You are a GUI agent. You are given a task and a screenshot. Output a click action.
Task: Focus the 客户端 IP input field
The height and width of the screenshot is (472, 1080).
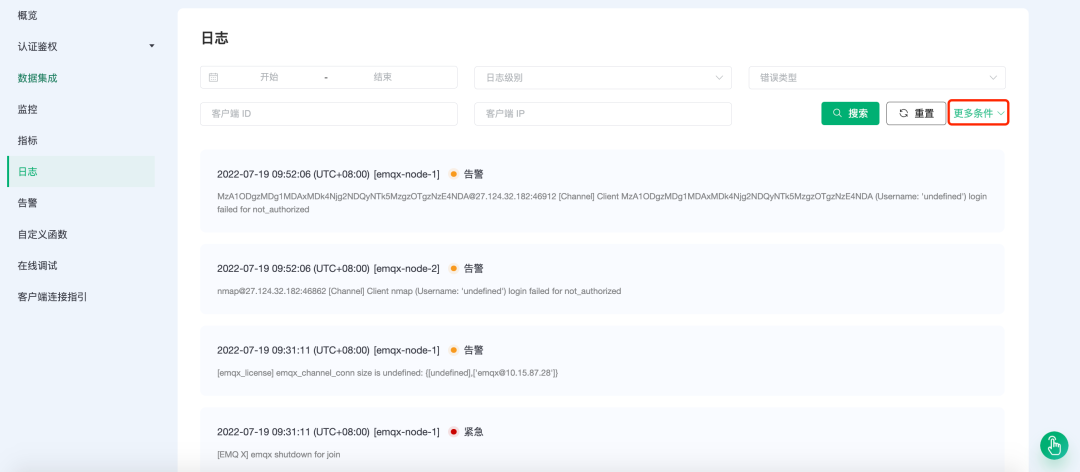[x=603, y=114]
